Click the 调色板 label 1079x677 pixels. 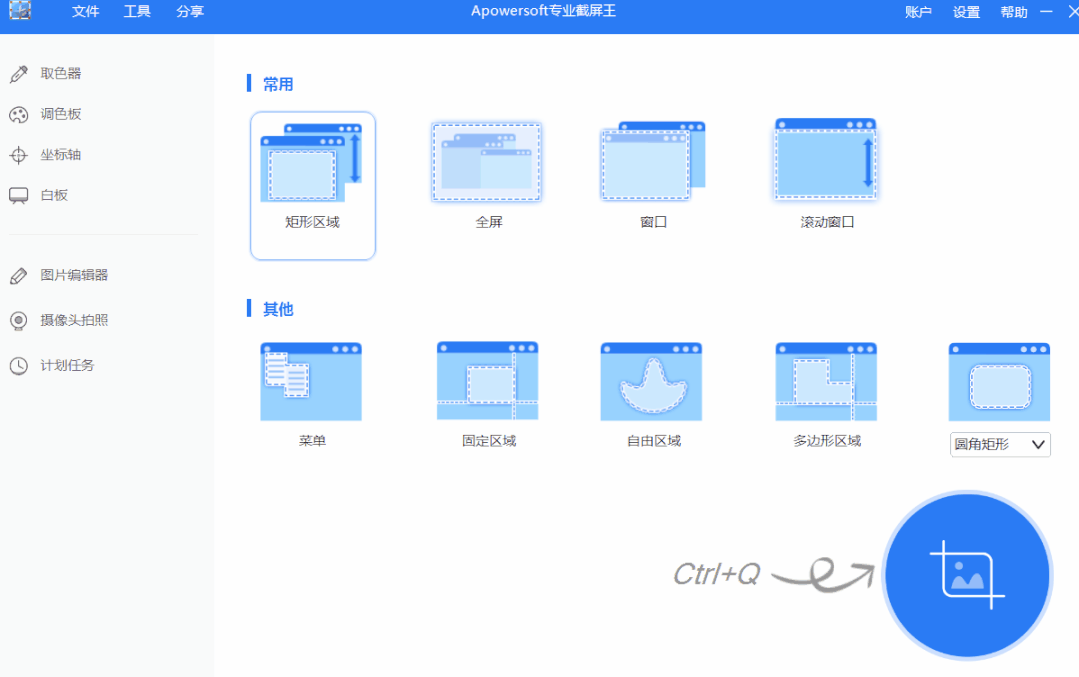coord(61,114)
